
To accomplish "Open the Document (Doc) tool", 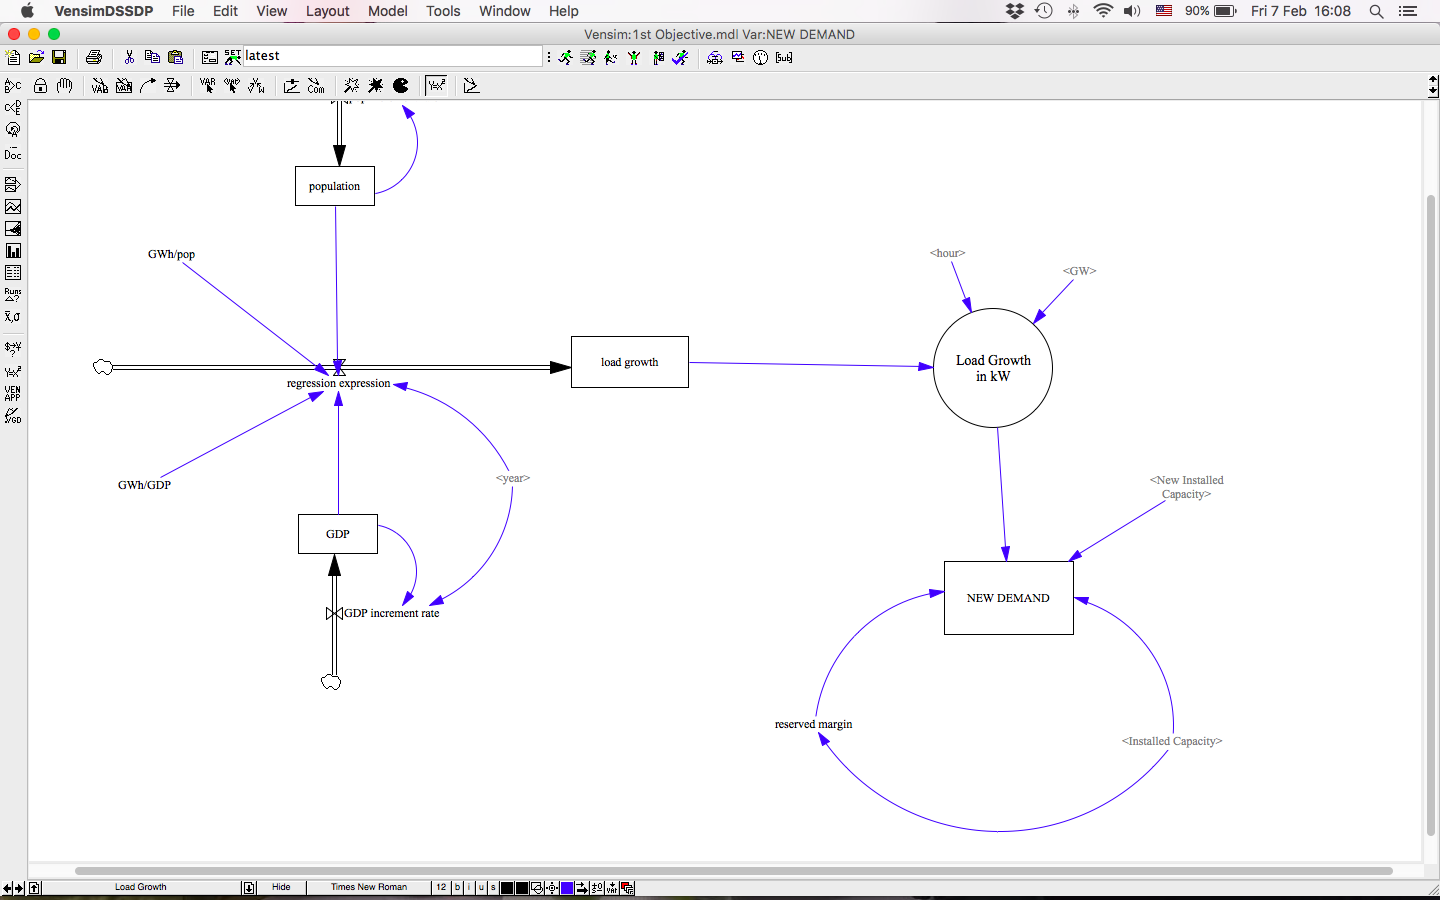I will tap(13, 154).
